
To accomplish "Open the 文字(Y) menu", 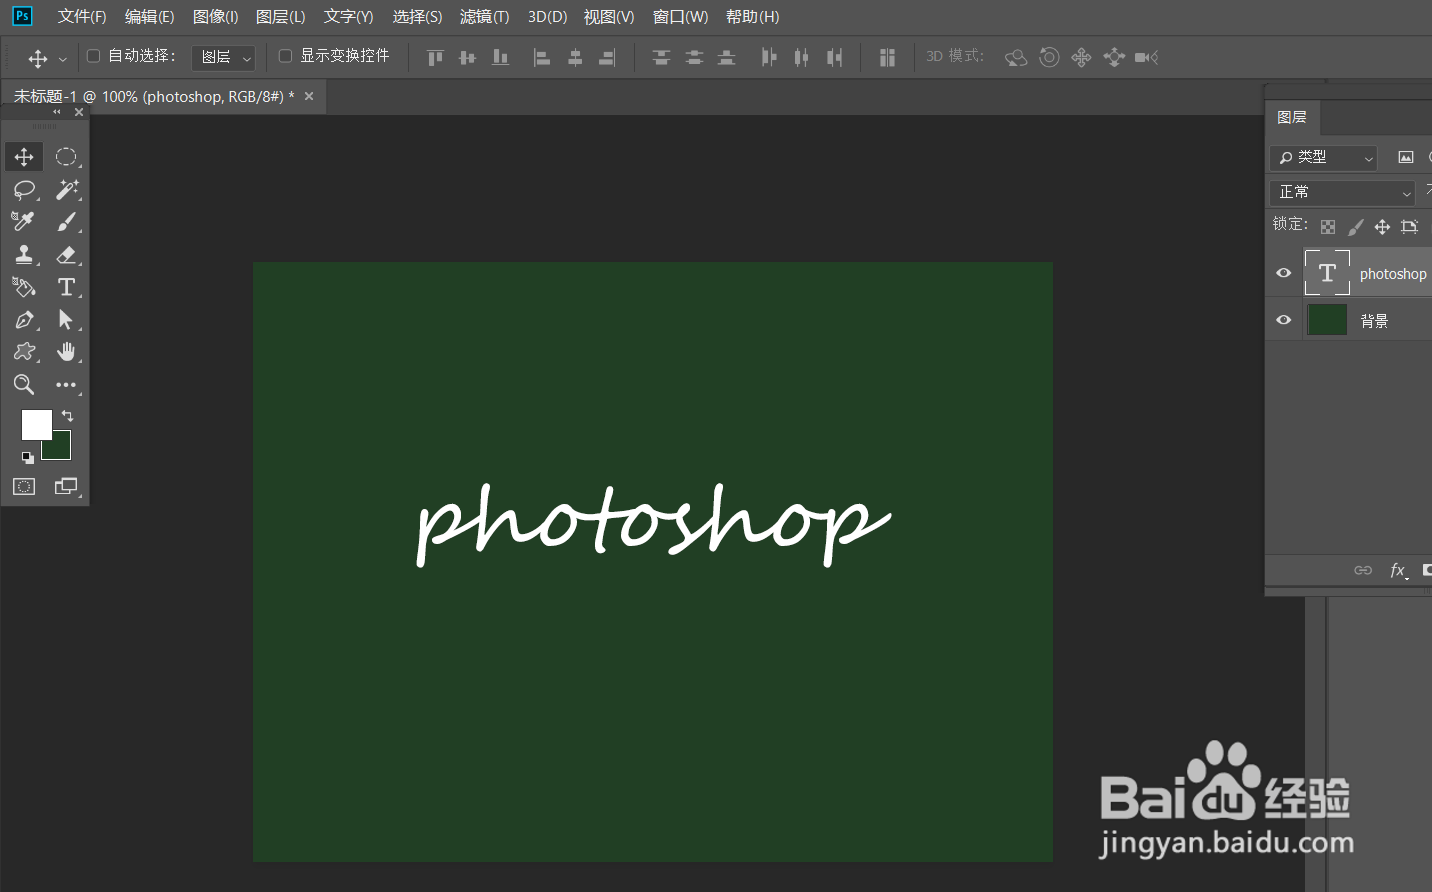I will [348, 17].
